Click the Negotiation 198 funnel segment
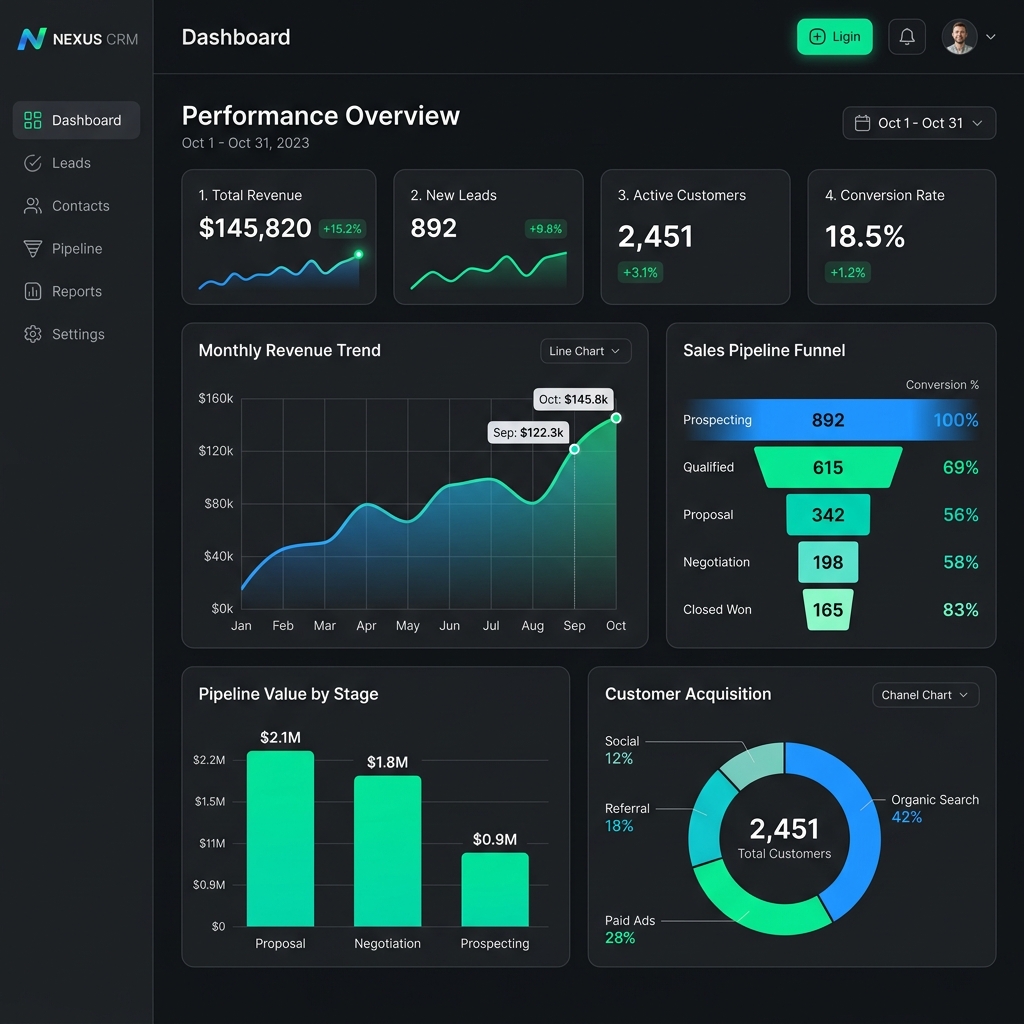Image resolution: width=1024 pixels, height=1024 pixels. (827, 562)
